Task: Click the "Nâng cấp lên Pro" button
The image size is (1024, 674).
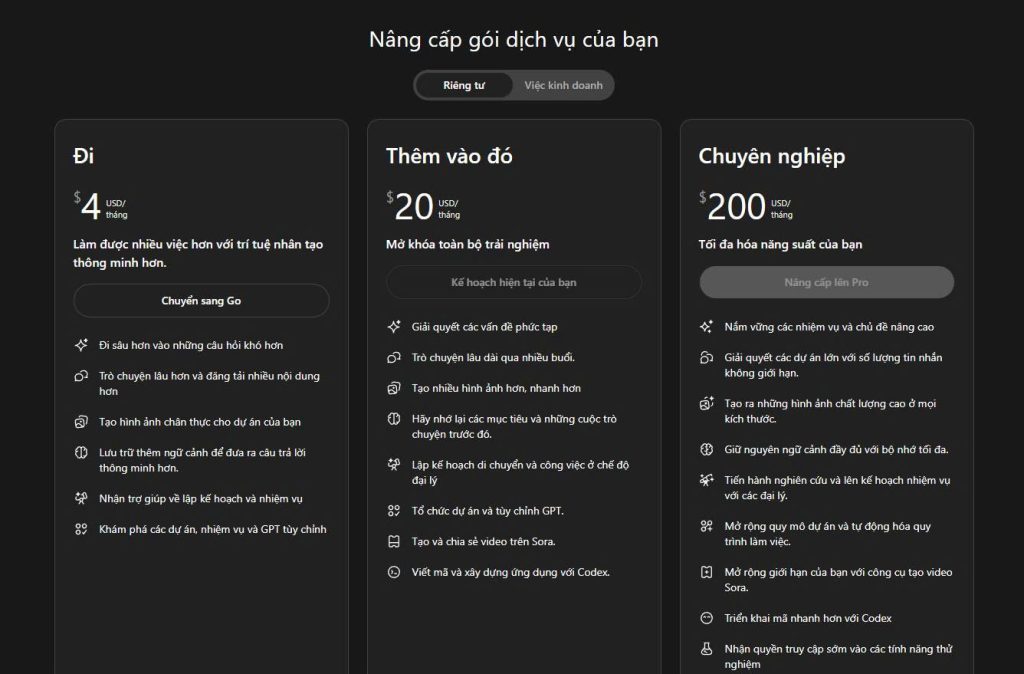Action: click(826, 282)
